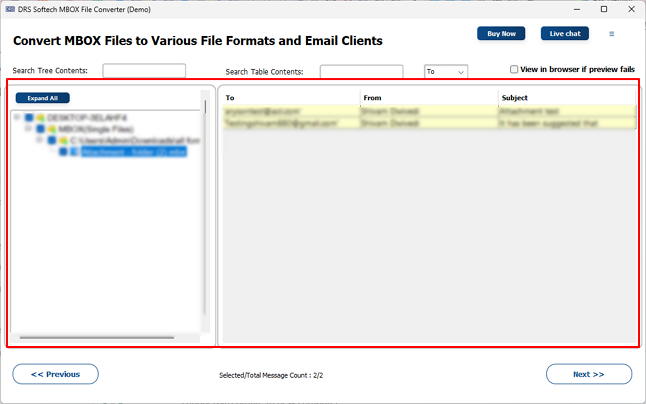Click file icon beside selected Attachment .mbx item
This screenshot has height=404, width=646.
(x=74, y=152)
